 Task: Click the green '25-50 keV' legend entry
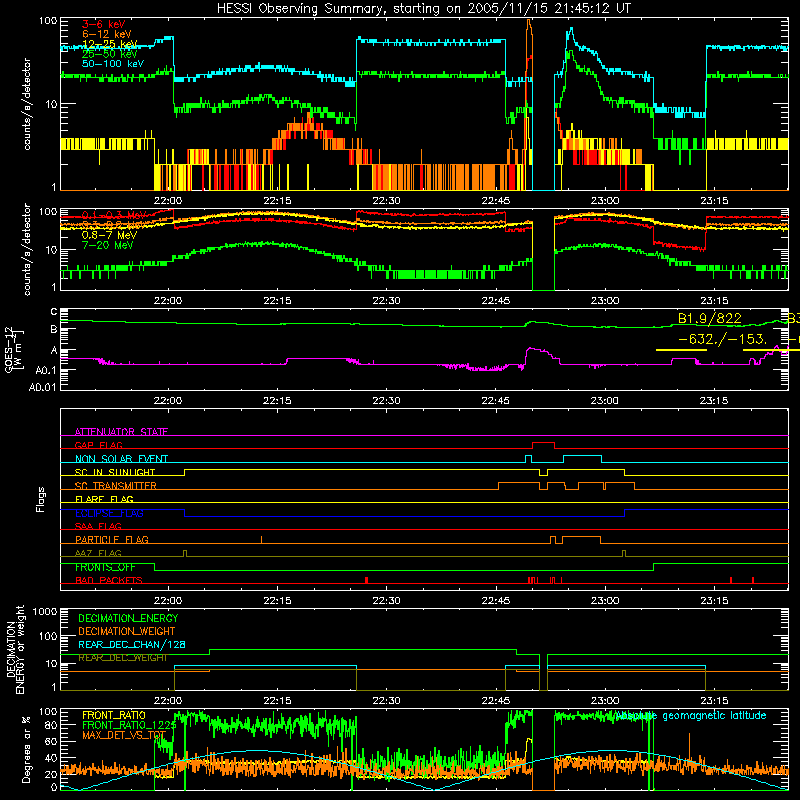(x=110, y=54)
